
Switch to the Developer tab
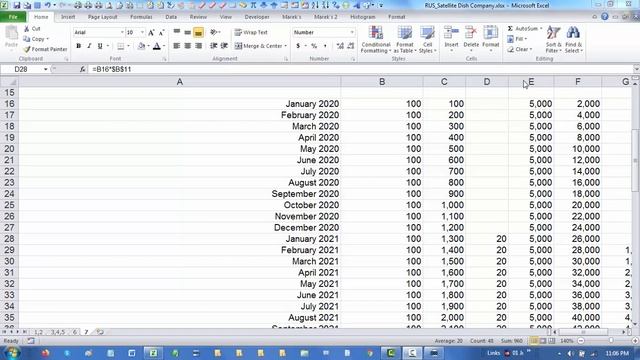[x=257, y=17]
